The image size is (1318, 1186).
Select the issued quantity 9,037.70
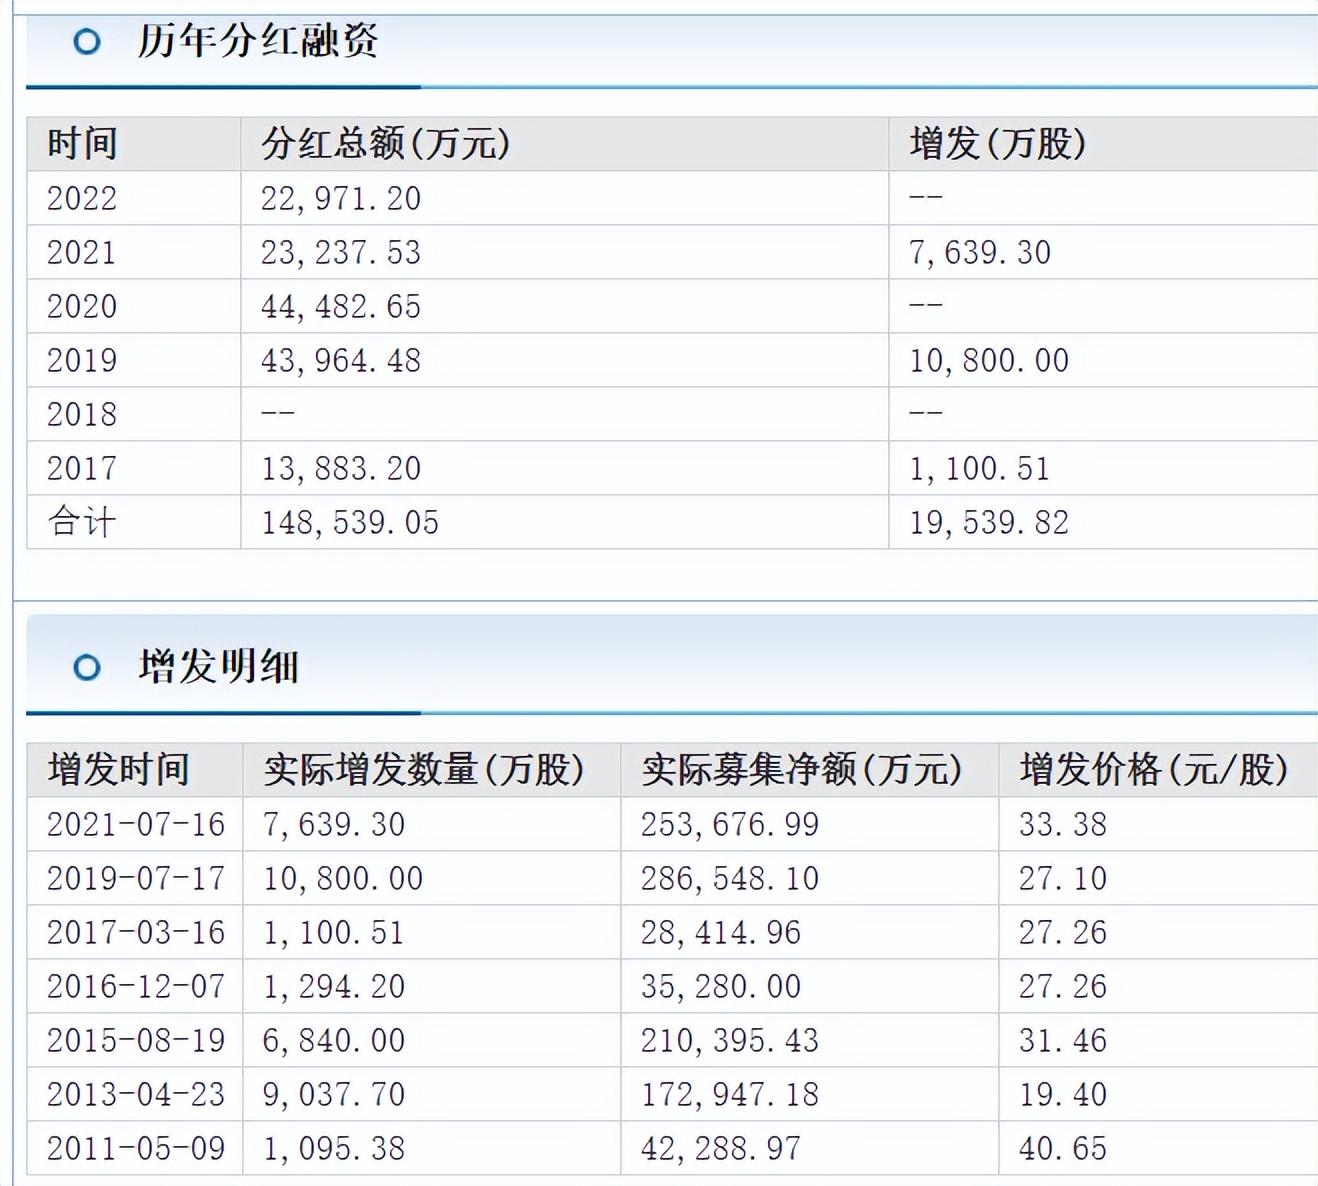pos(334,1094)
